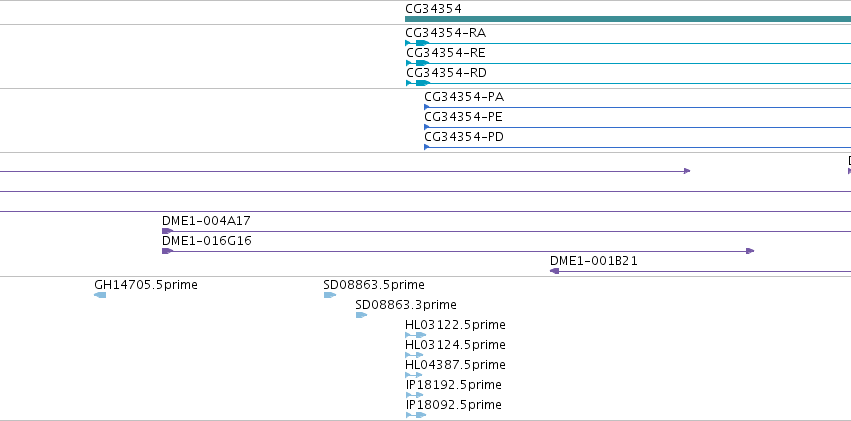Click the unlabeled purple arrowhead at line end
Screen dimensions: 851x421
click(x=687, y=171)
